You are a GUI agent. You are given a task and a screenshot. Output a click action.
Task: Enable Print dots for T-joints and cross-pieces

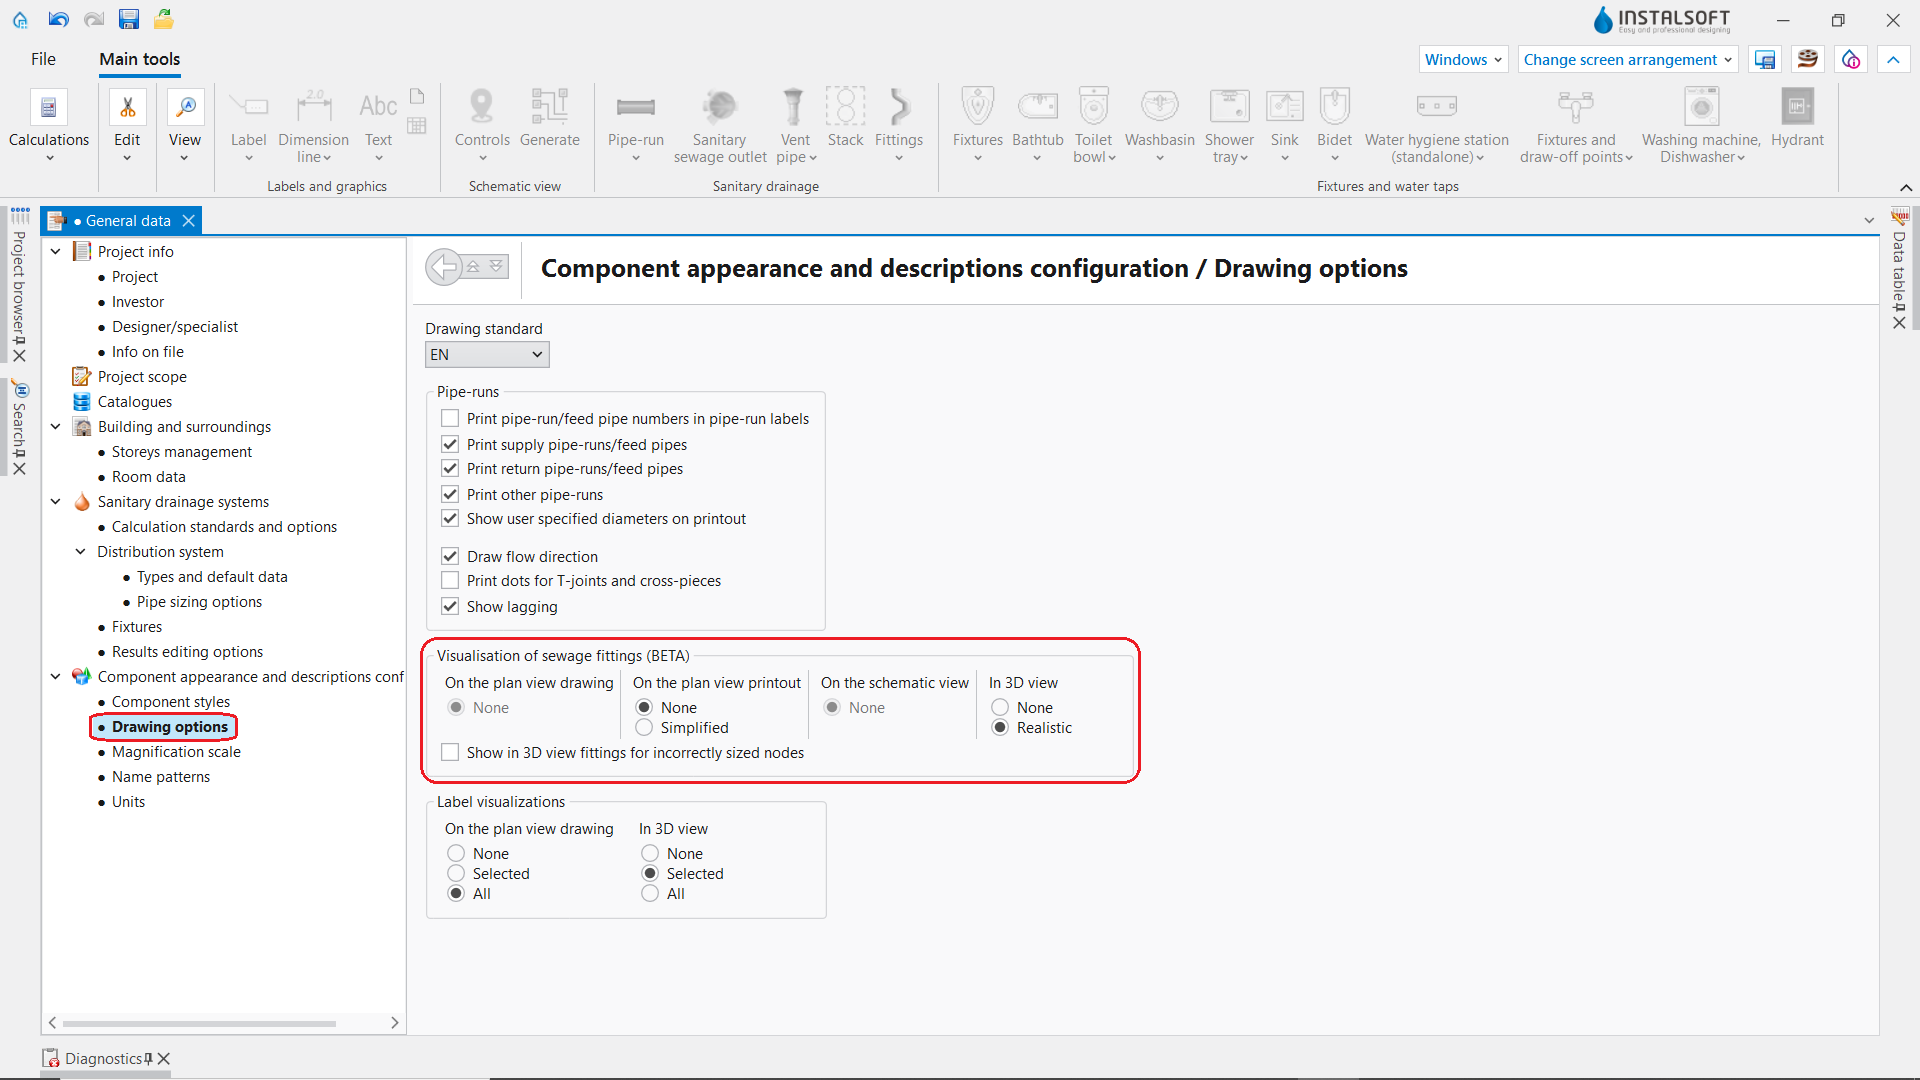coord(450,581)
